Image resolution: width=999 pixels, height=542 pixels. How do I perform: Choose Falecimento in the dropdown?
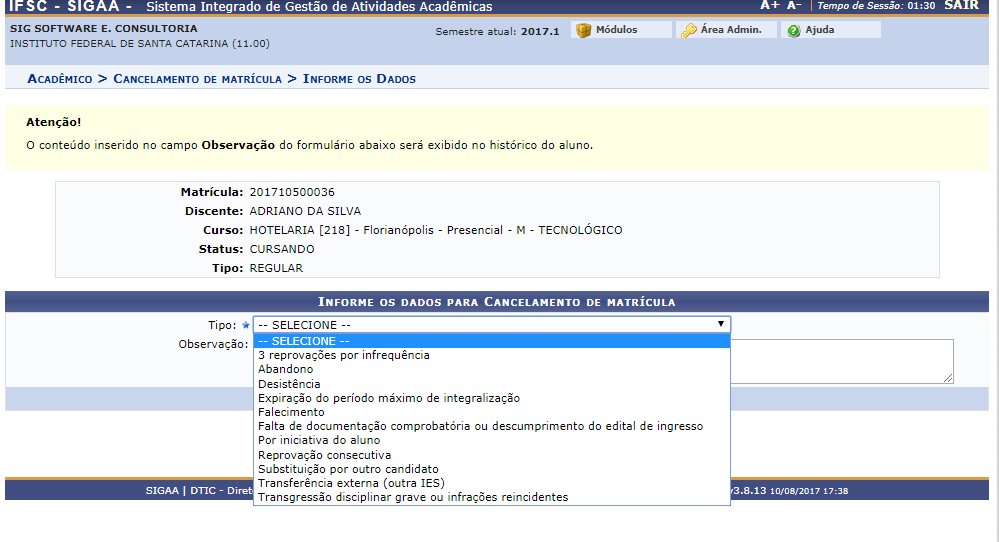[291, 412]
